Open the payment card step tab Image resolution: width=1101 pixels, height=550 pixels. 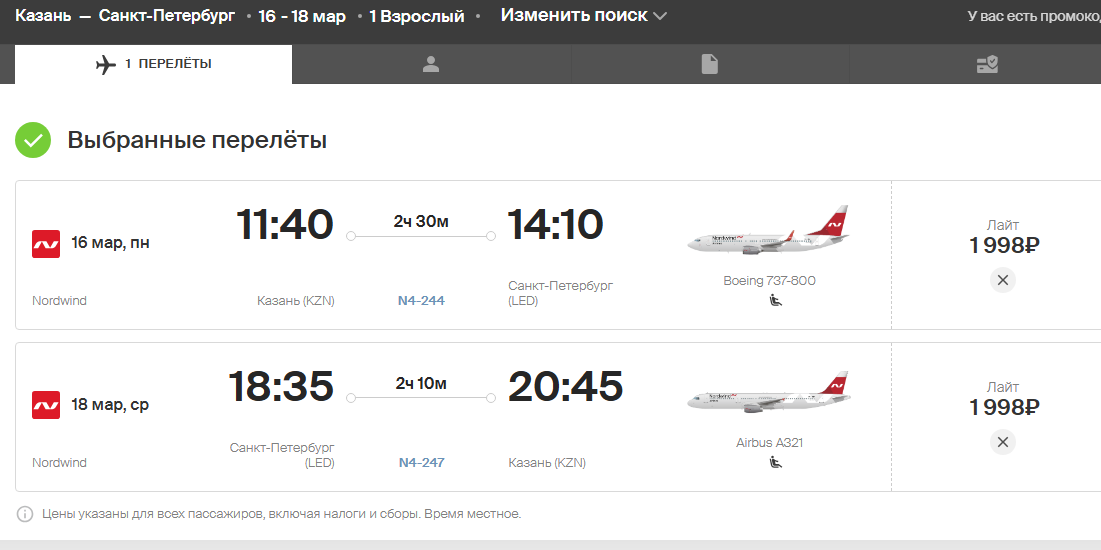pyautogui.click(x=987, y=64)
